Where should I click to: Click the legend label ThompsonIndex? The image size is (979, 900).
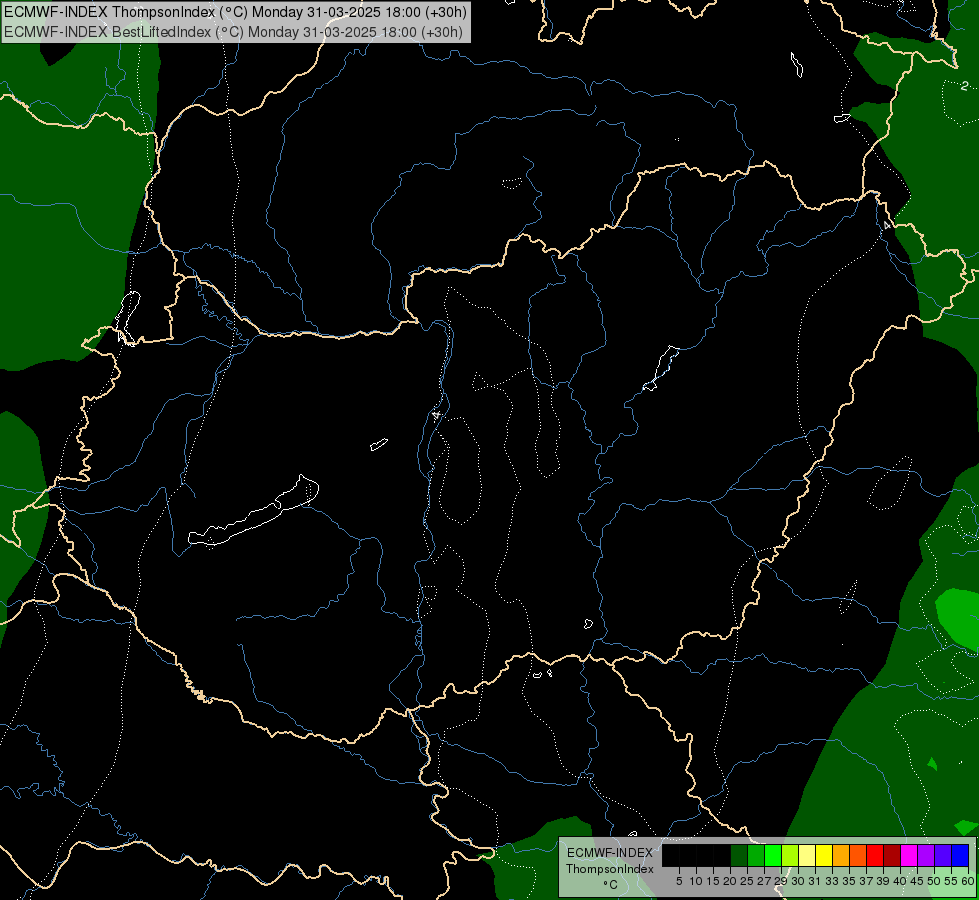coord(609,869)
